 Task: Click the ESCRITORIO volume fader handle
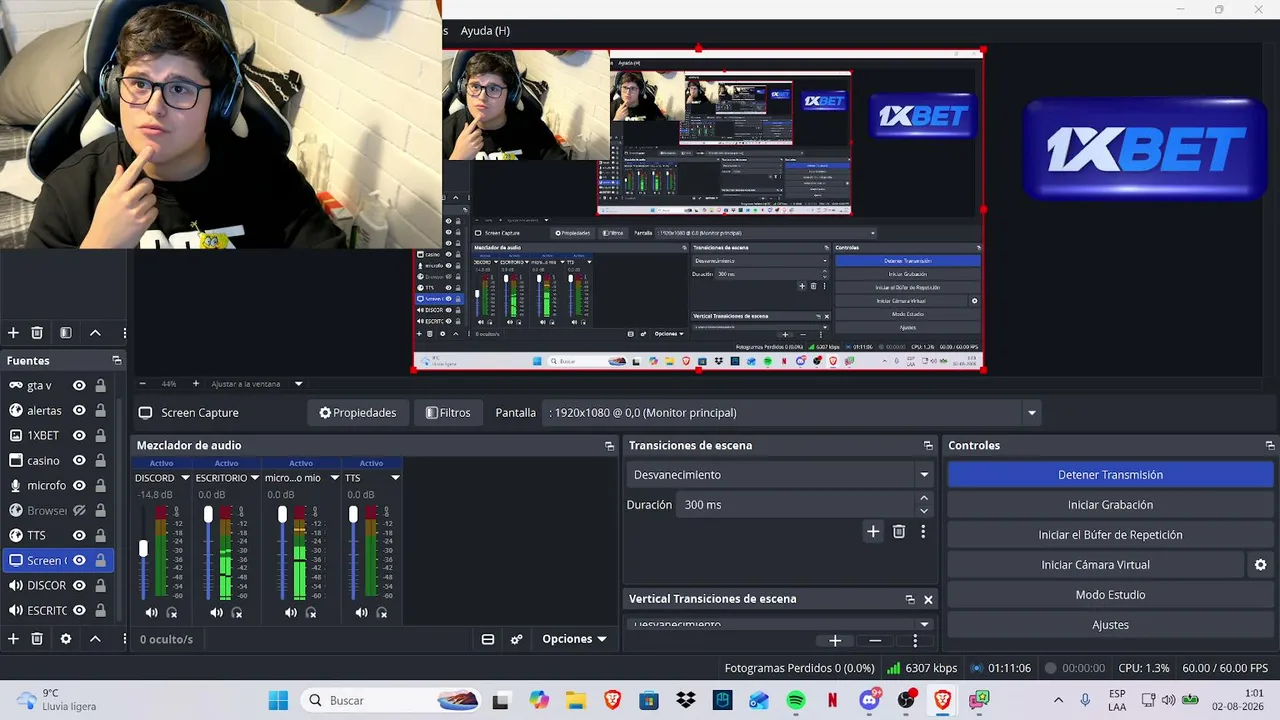coord(208,514)
